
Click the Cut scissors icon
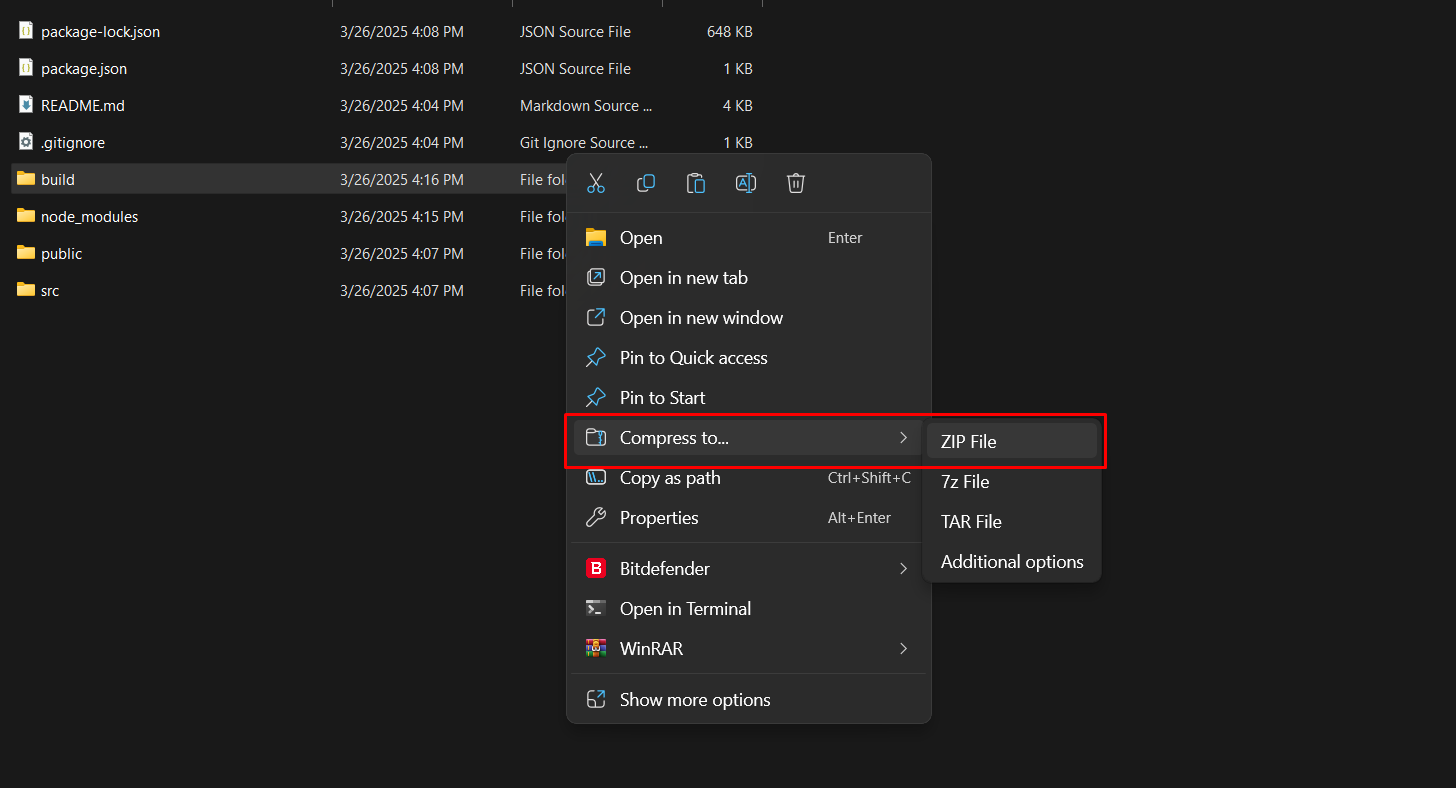click(x=596, y=183)
